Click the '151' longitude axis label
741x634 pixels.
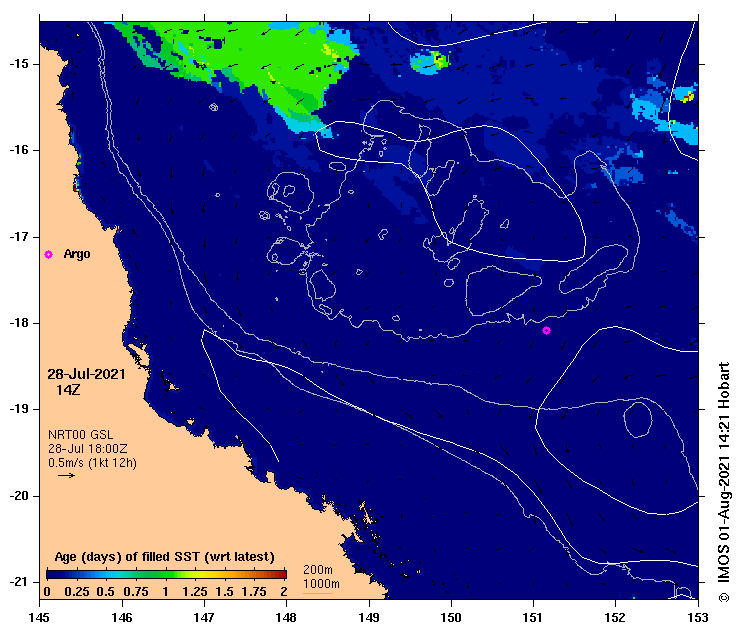coord(533,617)
